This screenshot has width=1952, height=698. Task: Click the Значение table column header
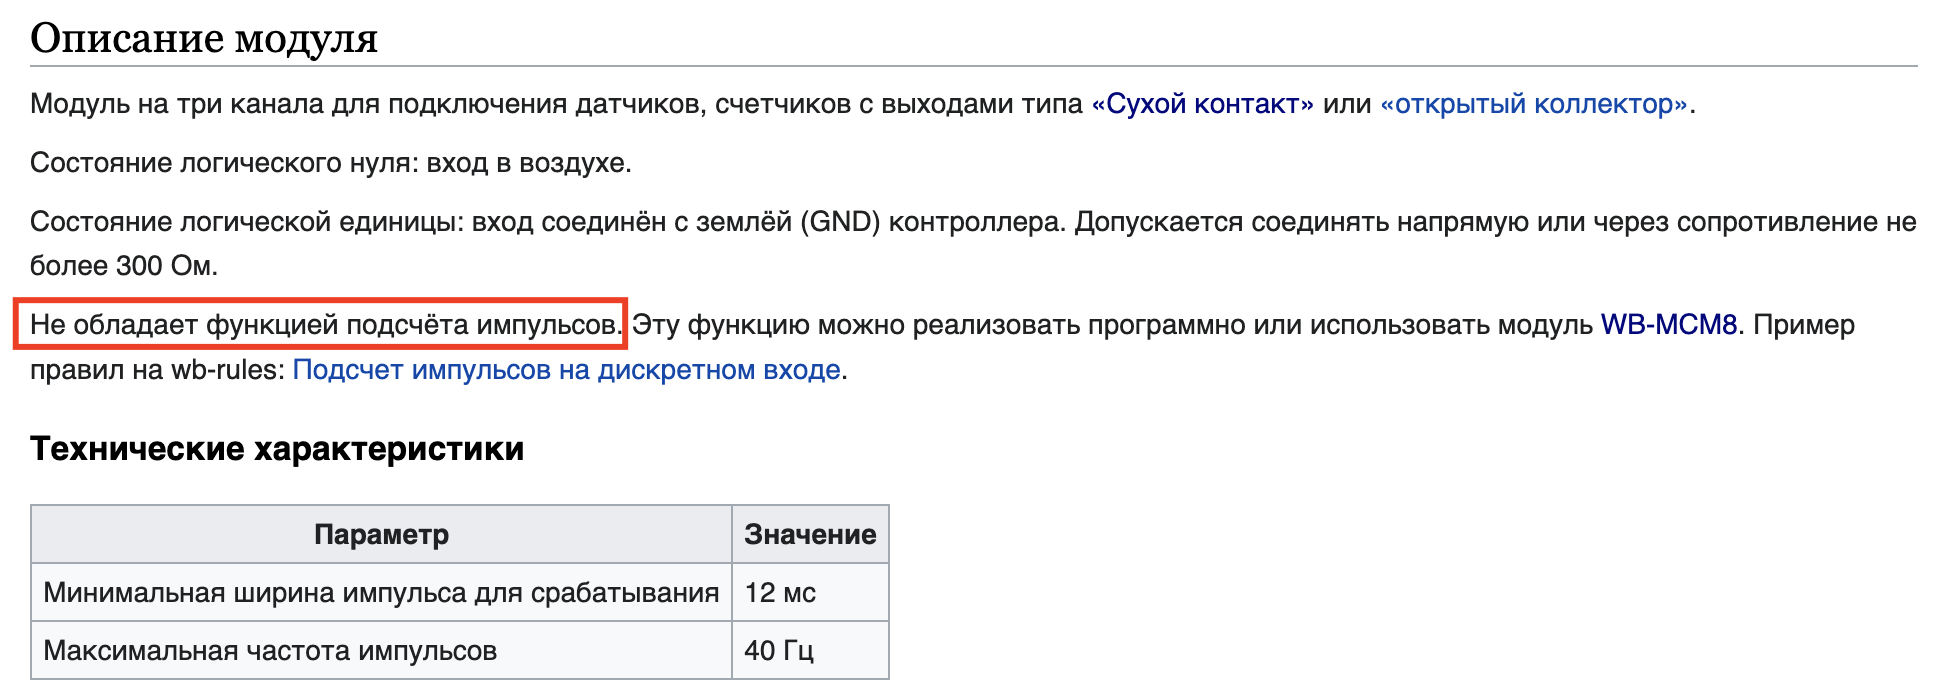coord(810,535)
